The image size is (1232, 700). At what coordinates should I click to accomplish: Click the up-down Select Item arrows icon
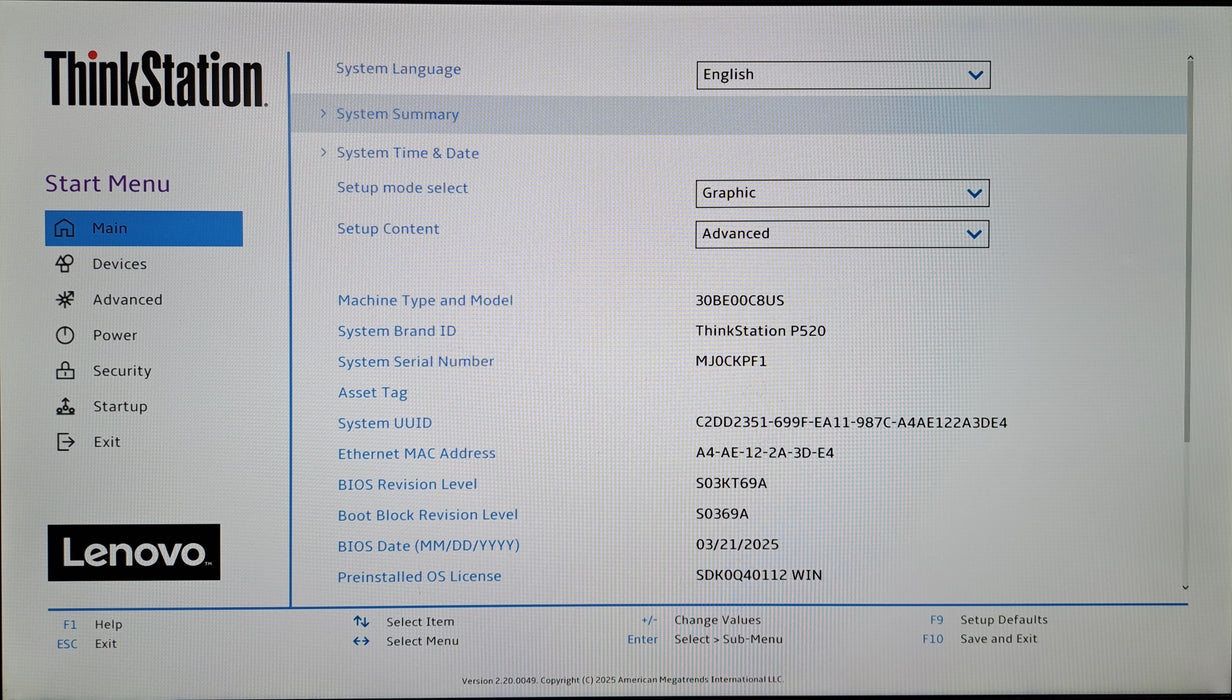pyautogui.click(x=361, y=622)
